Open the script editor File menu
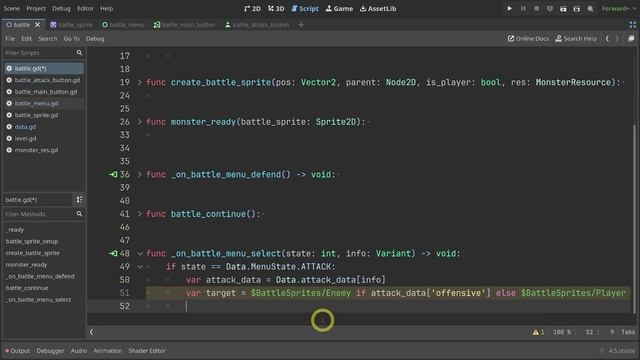 10,38
